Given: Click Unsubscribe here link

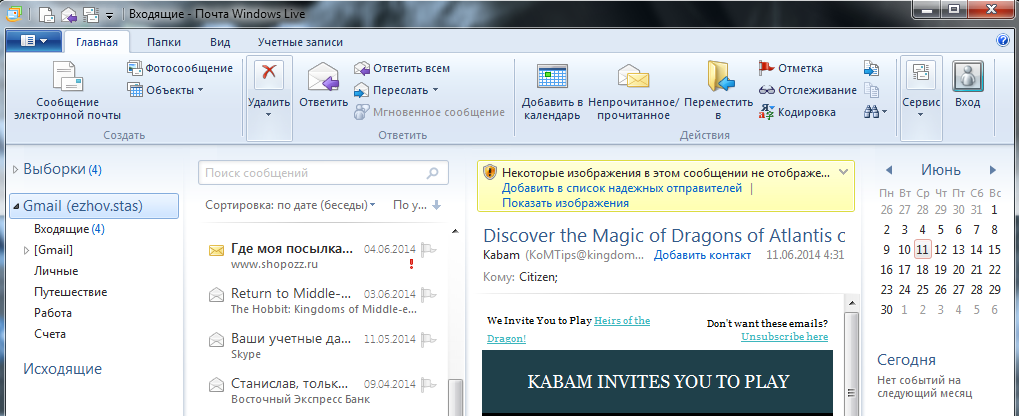Looking at the screenshot, I should (784, 337).
